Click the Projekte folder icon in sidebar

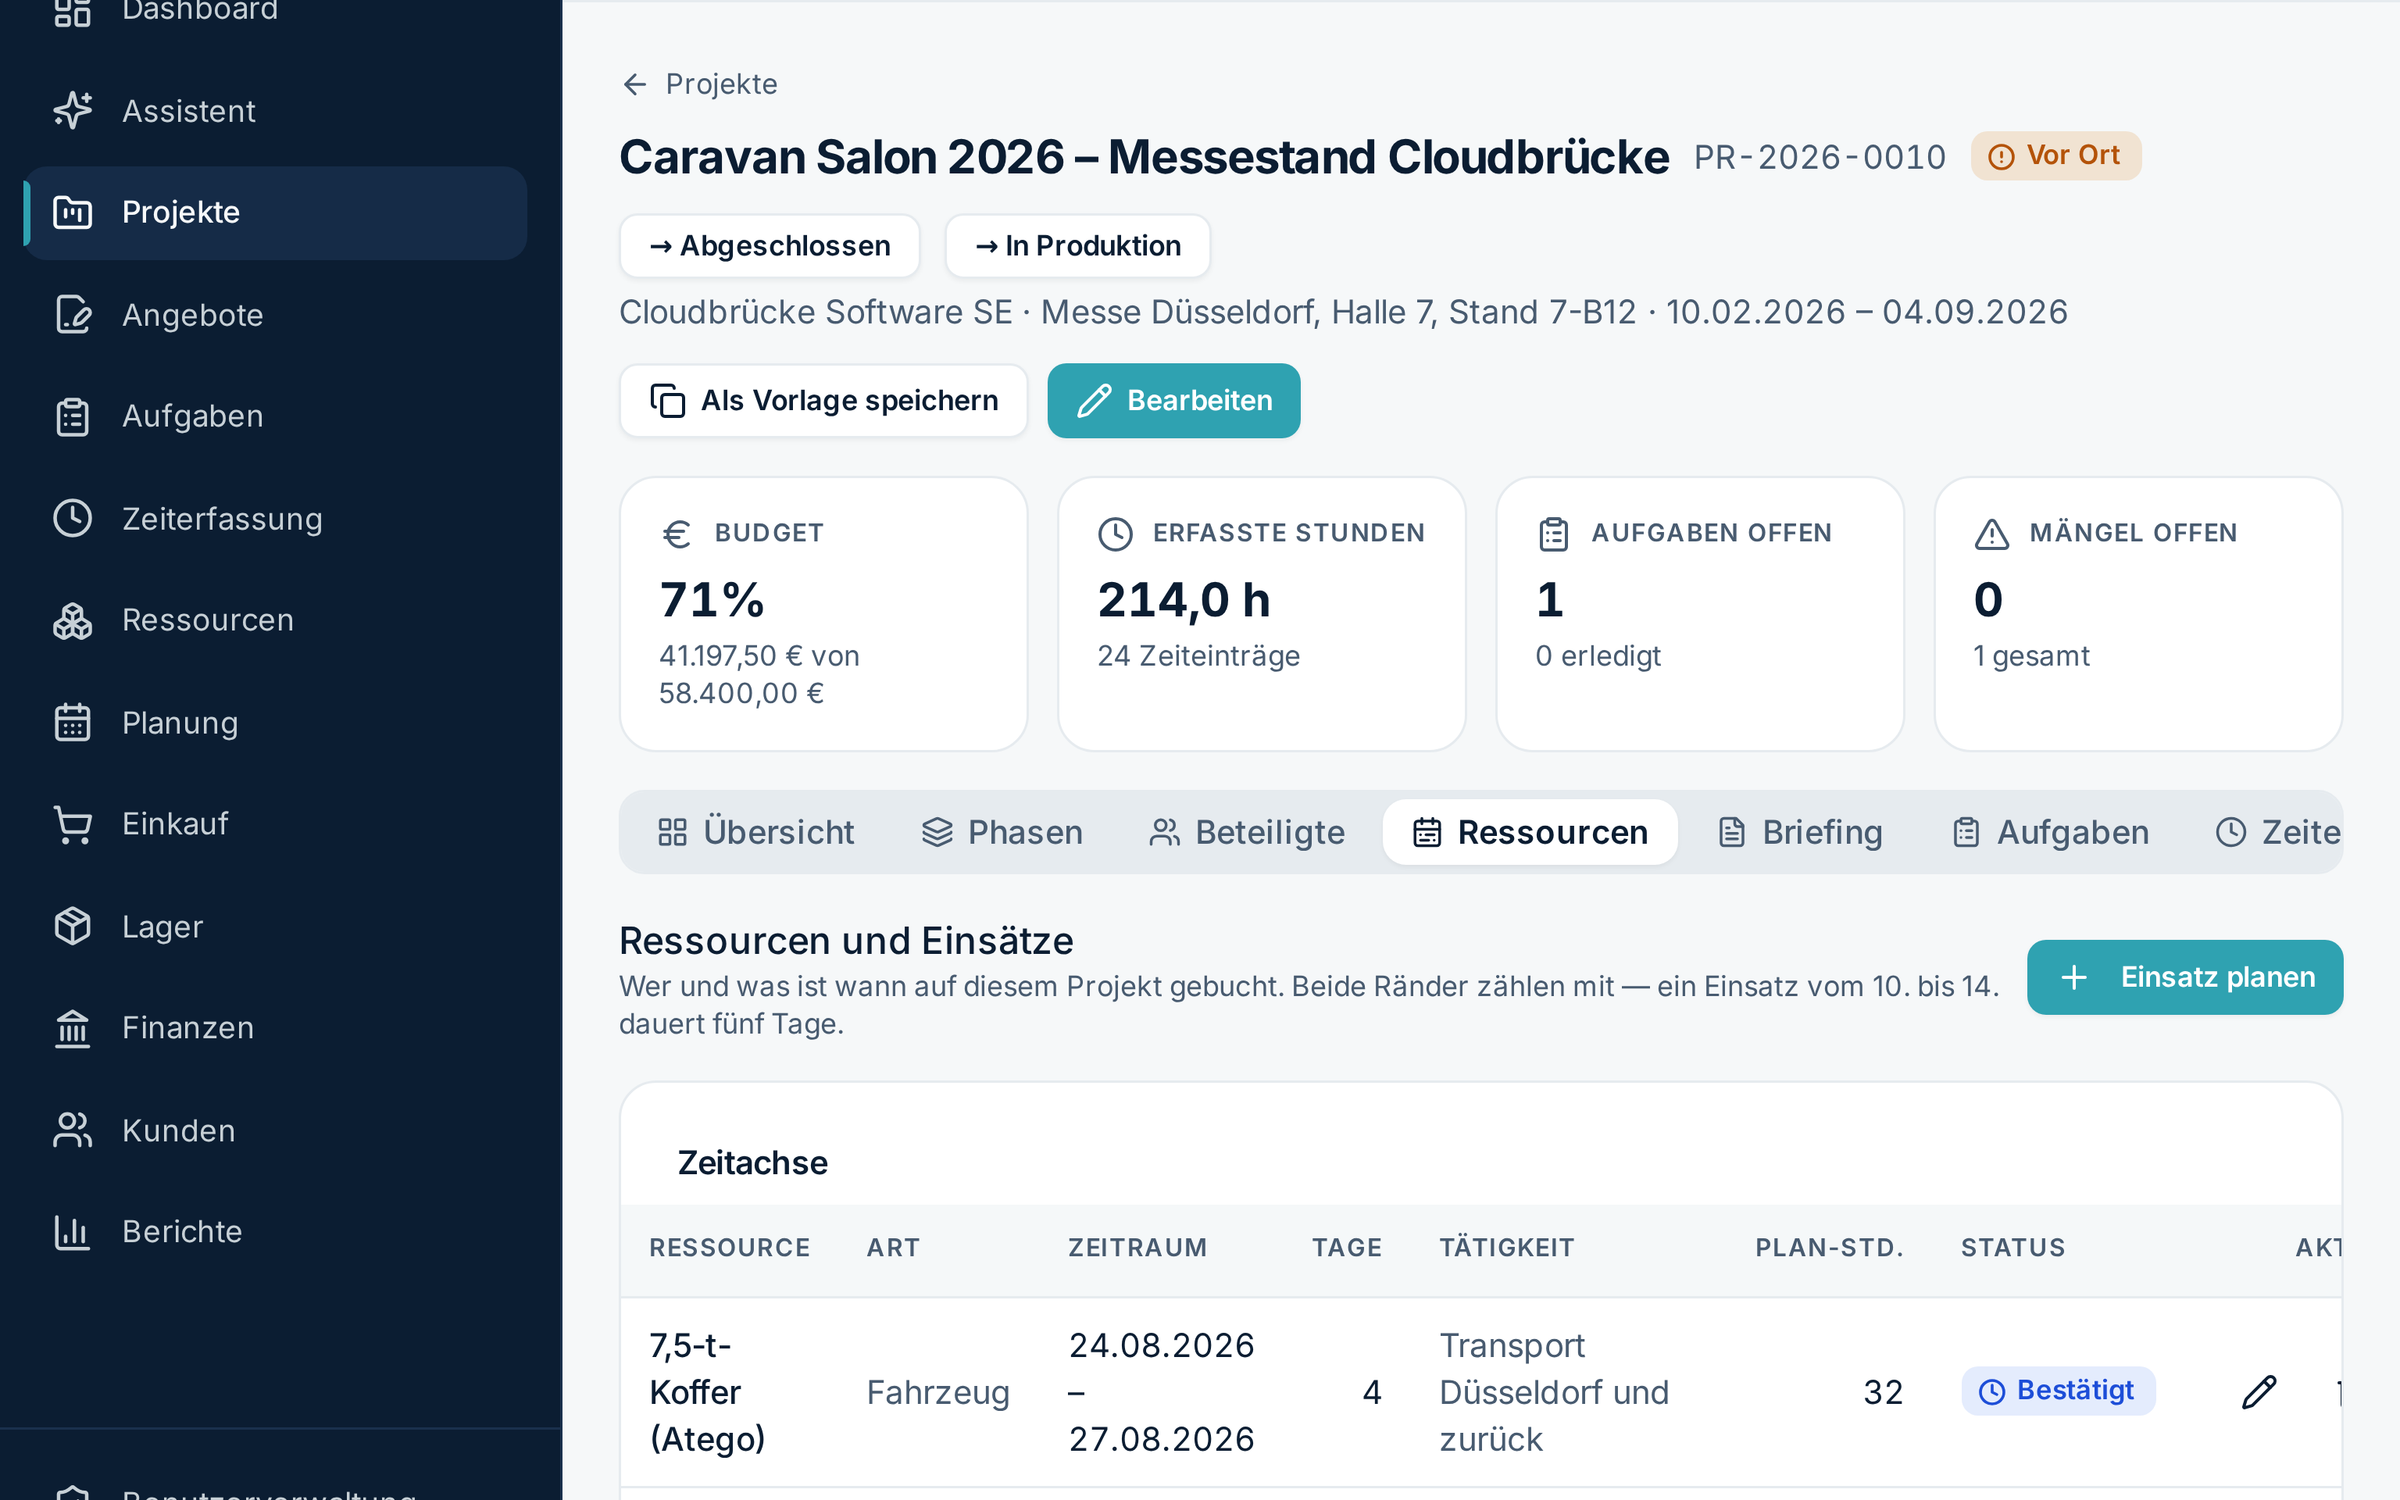tap(73, 212)
